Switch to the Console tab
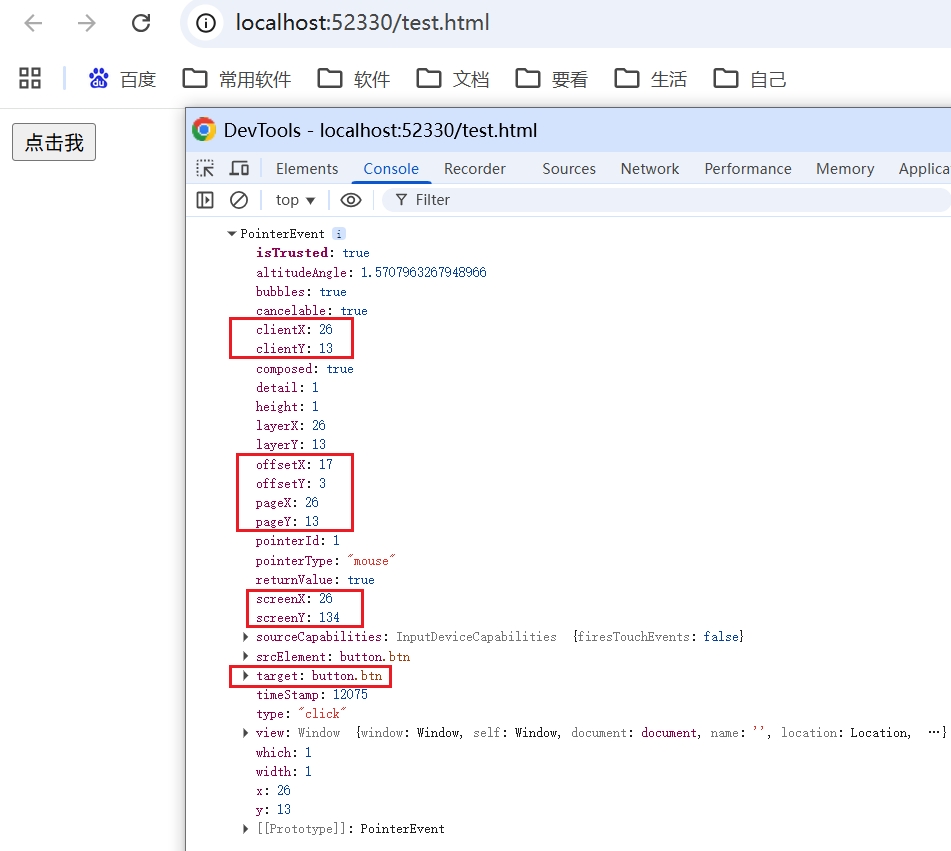 [391, 169]
